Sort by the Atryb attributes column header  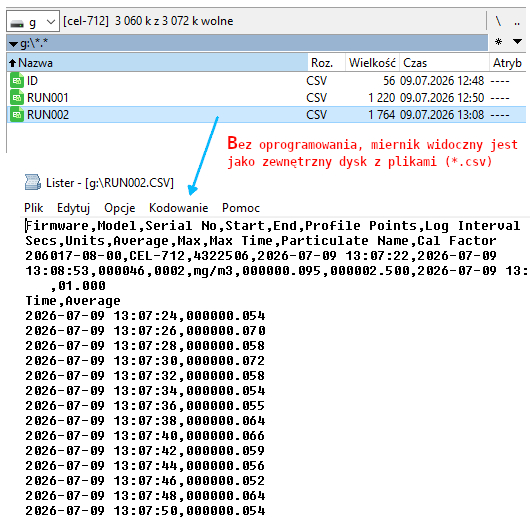(x=507, y=63)
